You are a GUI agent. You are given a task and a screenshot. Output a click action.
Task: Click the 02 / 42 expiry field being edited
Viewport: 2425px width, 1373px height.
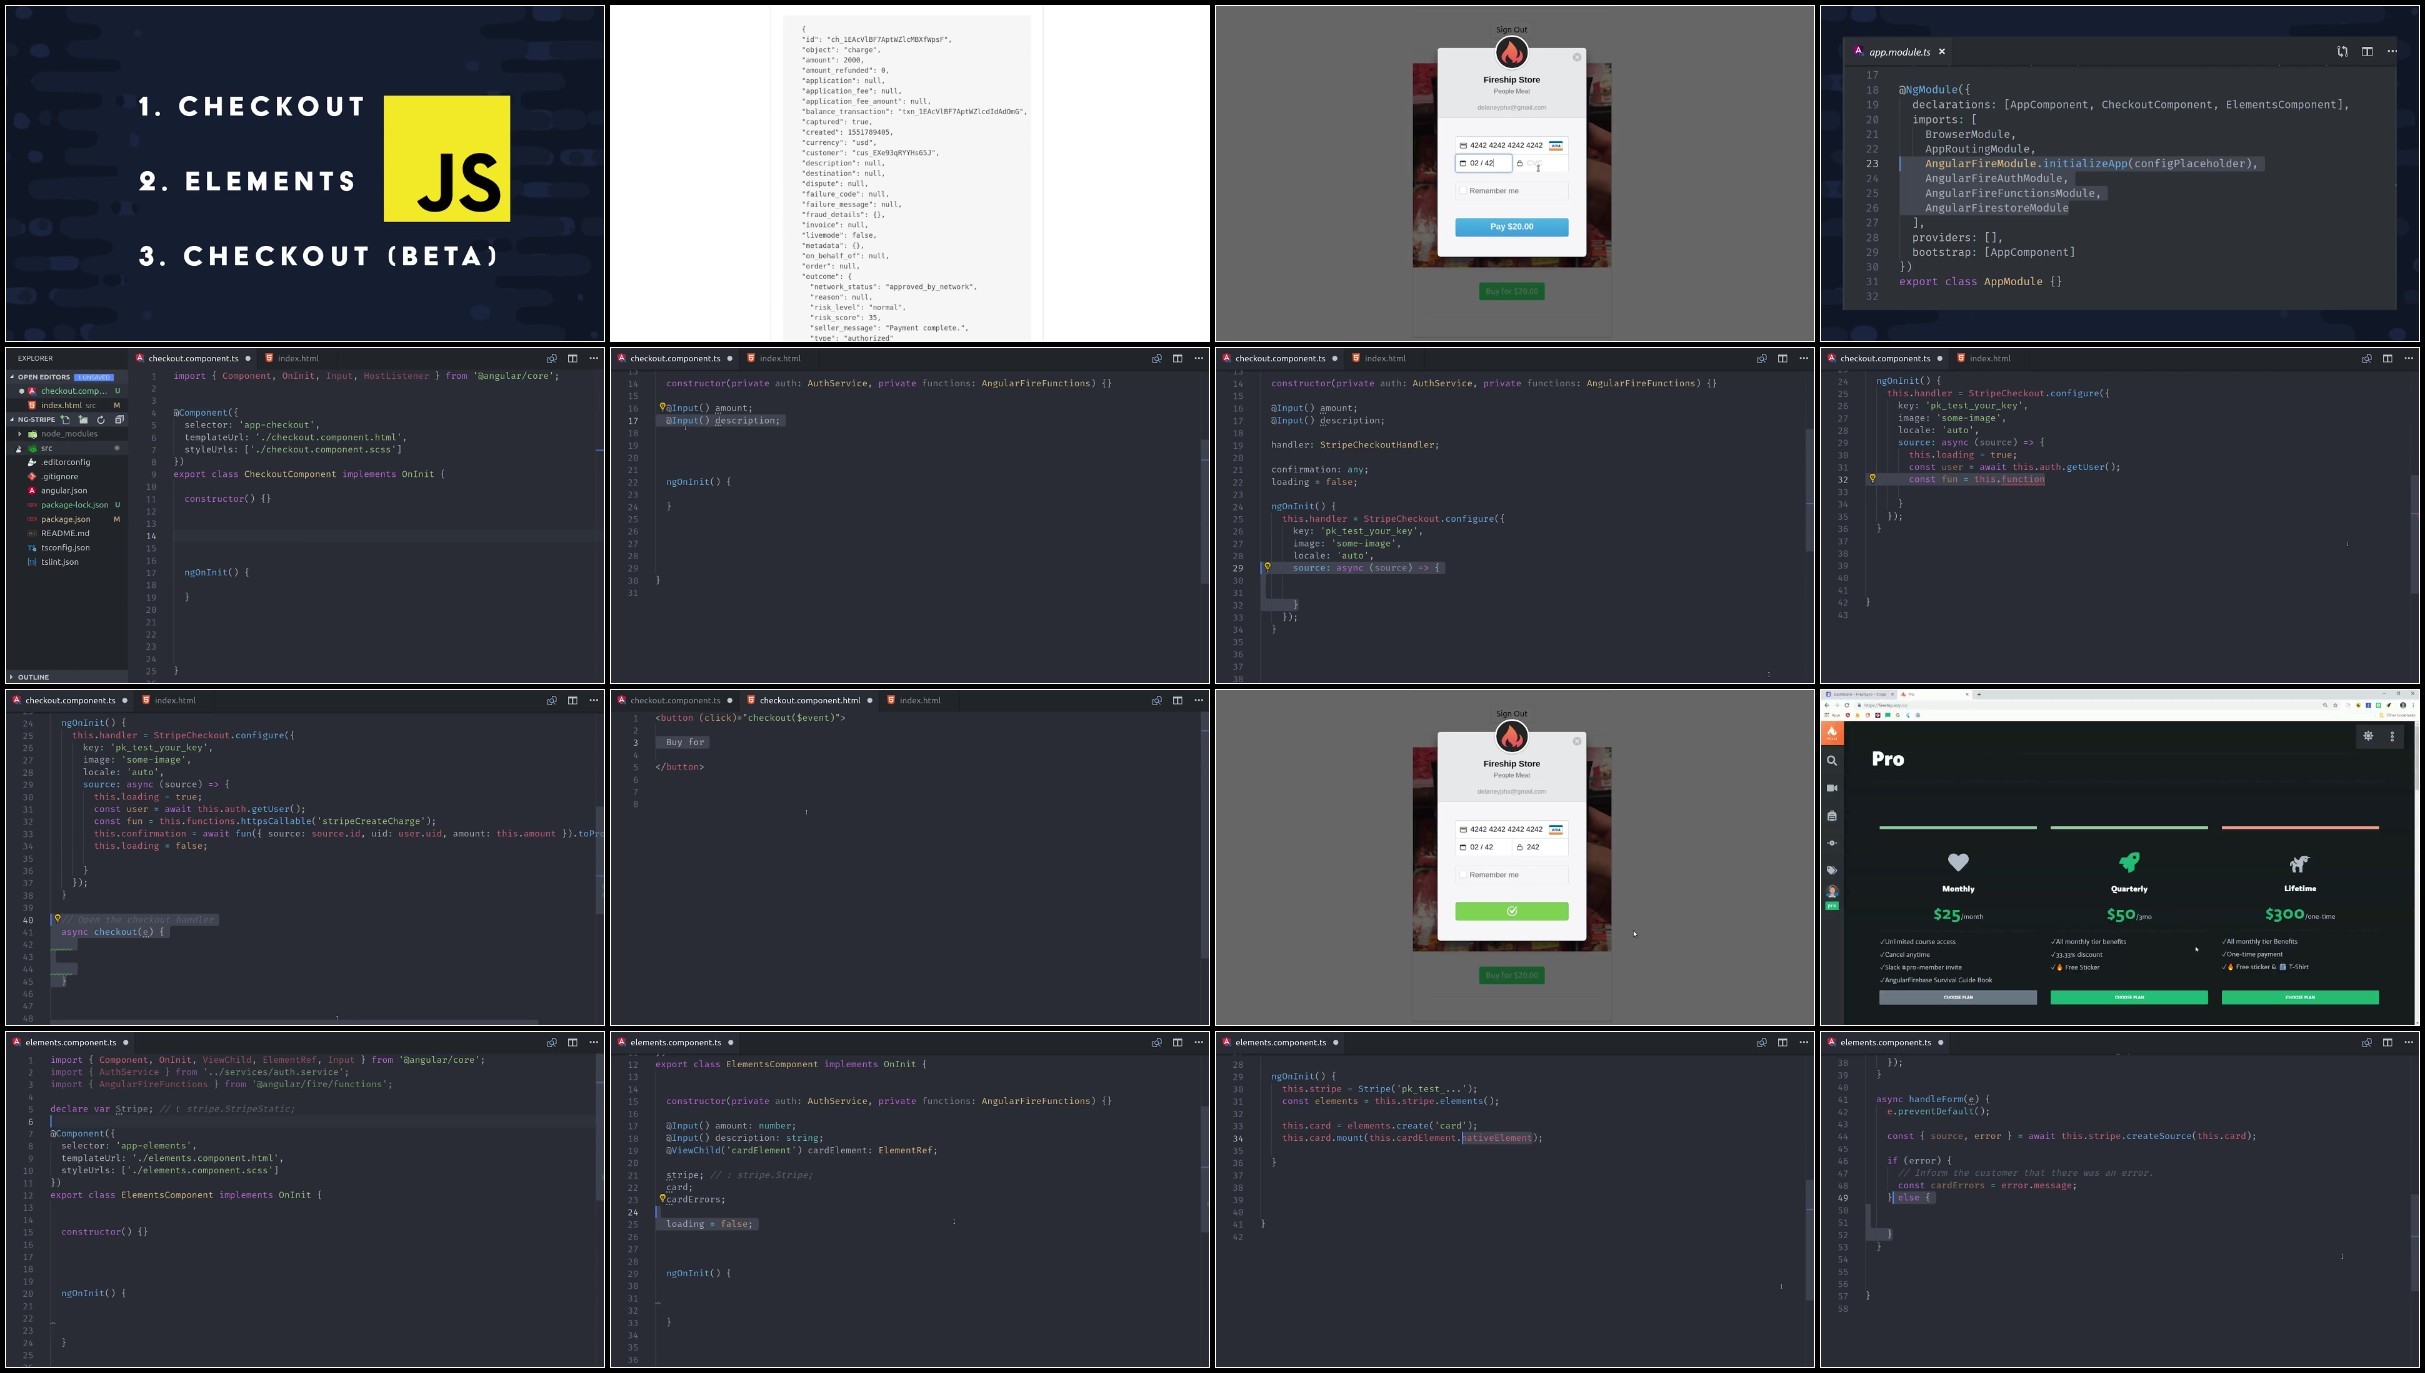click(x=1483, y=163)
